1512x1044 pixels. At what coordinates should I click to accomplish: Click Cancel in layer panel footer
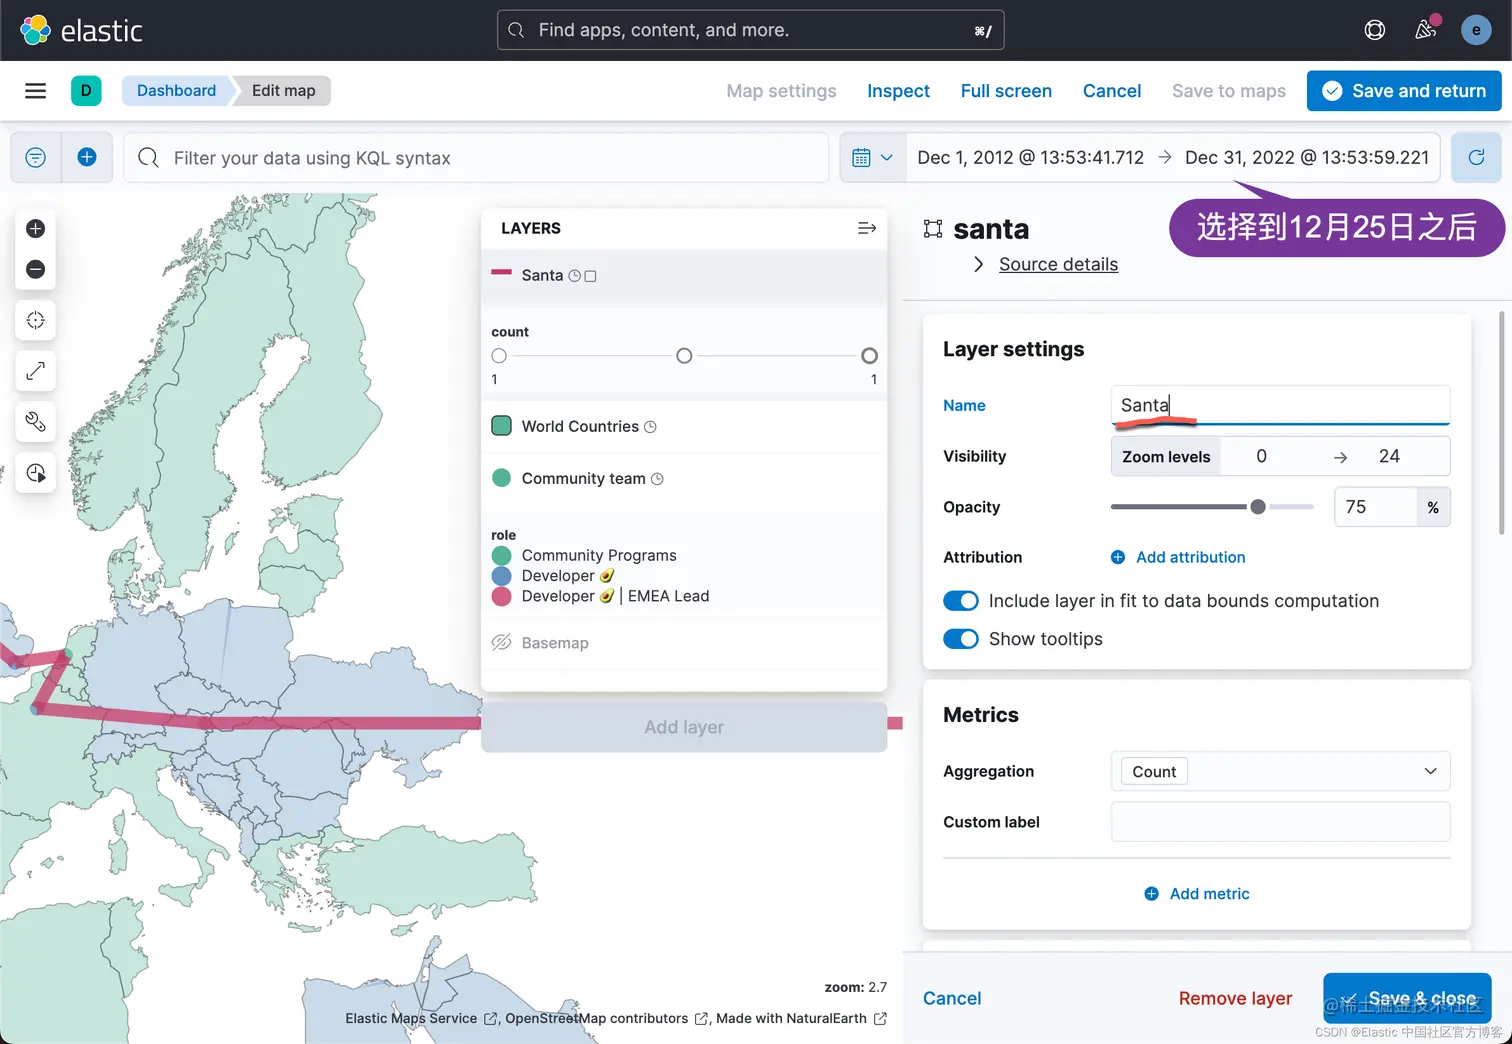tap(952, 998)
